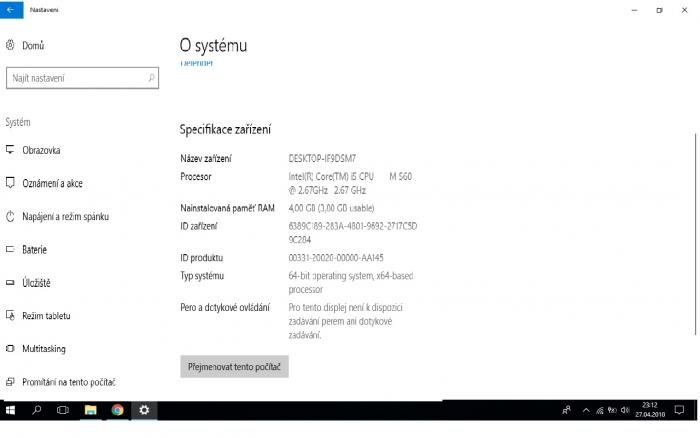Open Napájení a režim spánku
Screen dimensions: 700x438
58,217
